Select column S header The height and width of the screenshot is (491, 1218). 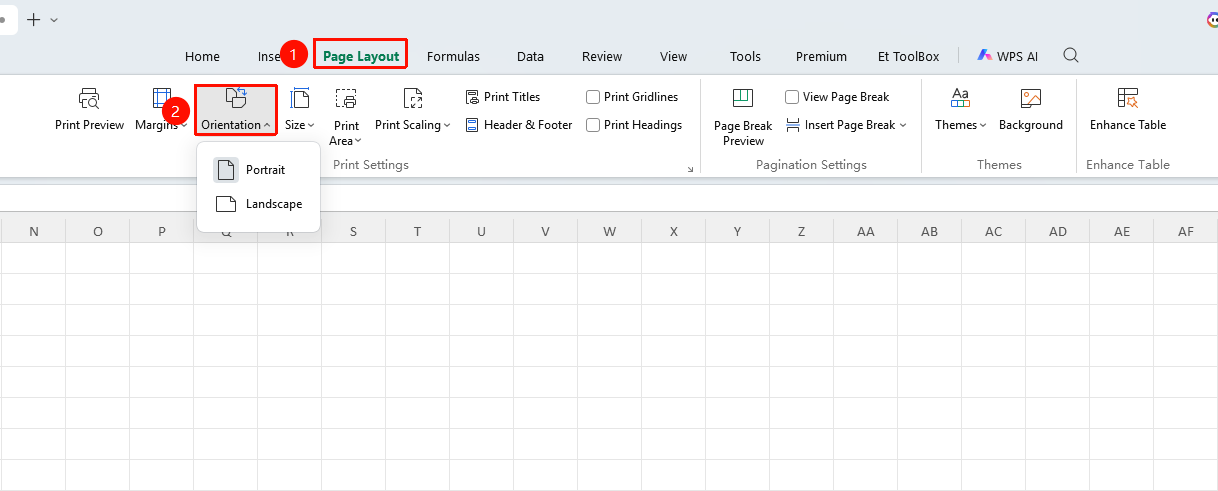pyautogui.click(x=353, y=231)
